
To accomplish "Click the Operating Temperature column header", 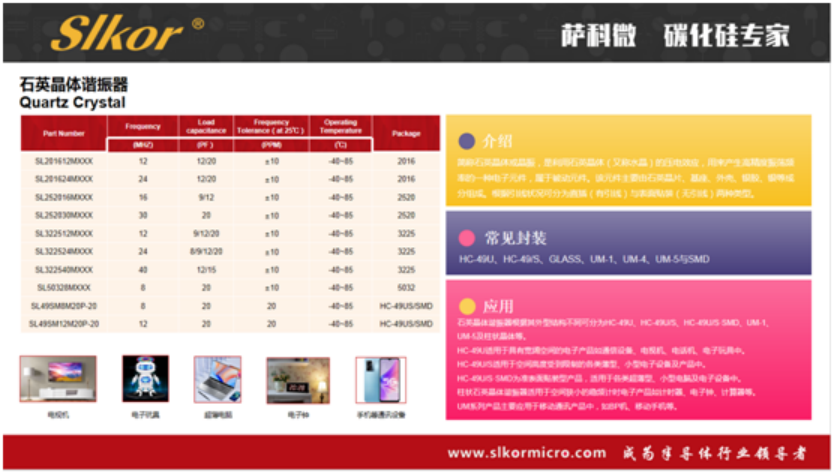I will [x=341, y=126].
